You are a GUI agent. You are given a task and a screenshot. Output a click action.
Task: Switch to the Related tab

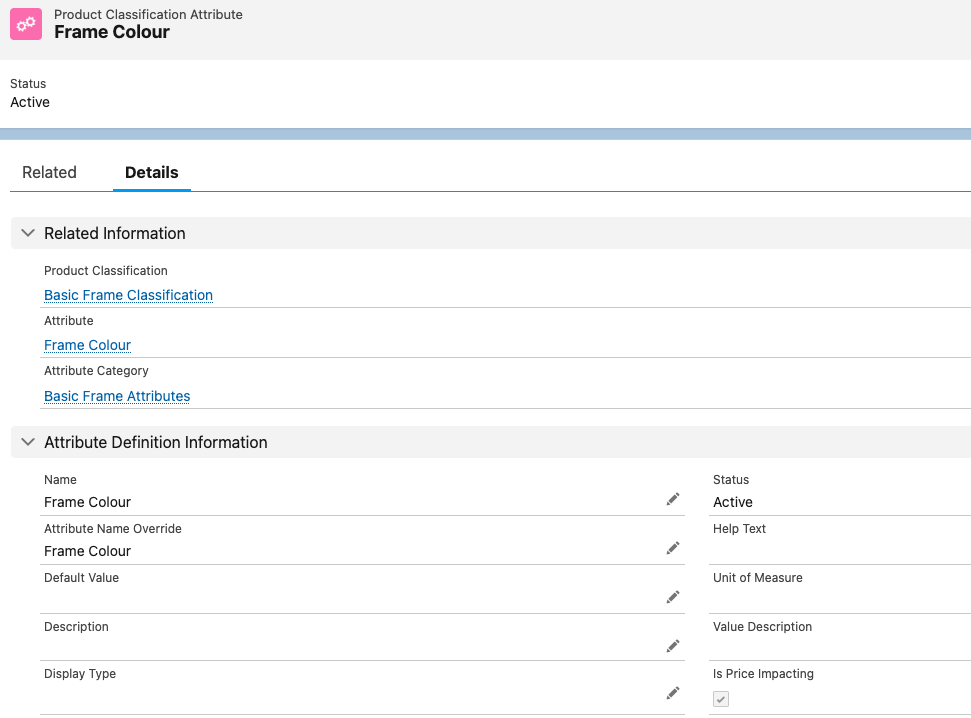pos(49,172)
